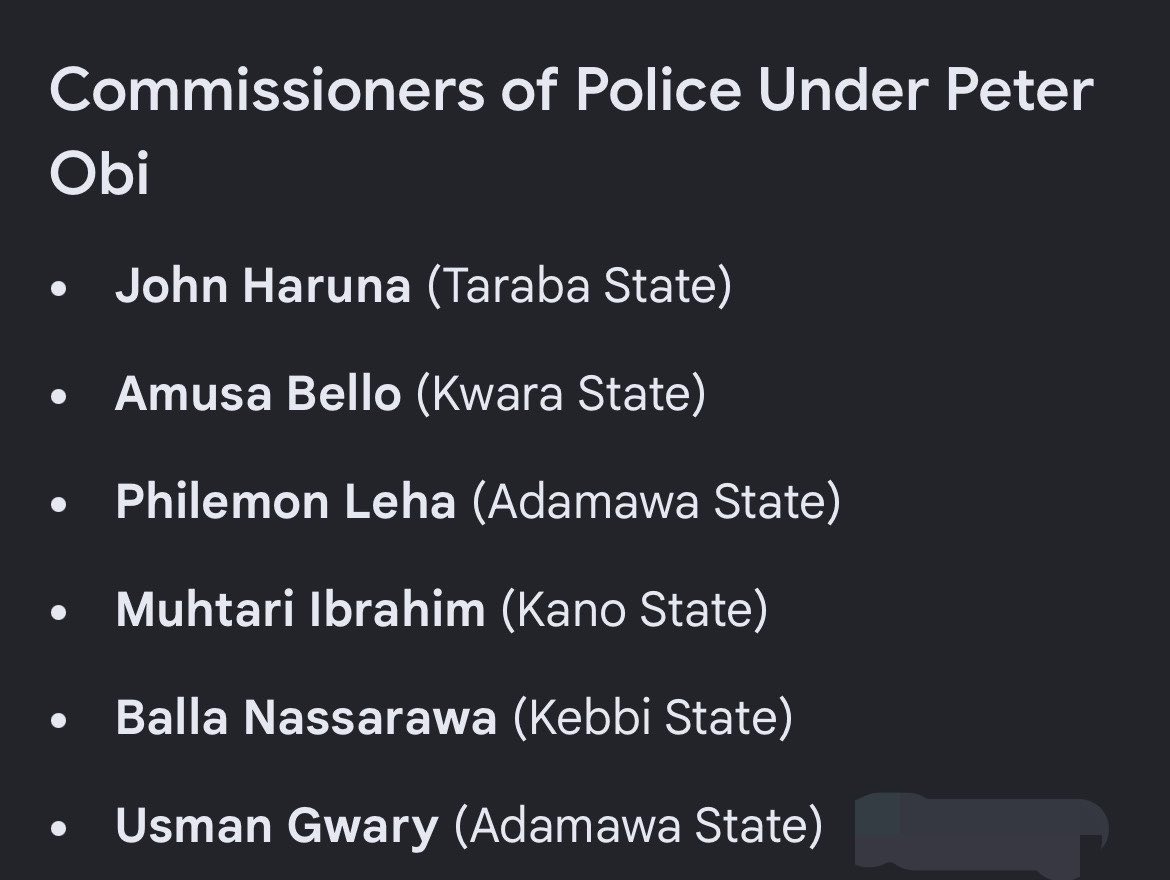Viewport: 1170px width, 880px height.
Task: Click Adamawa State beside Philemon Leha
Action: point(657,502)
